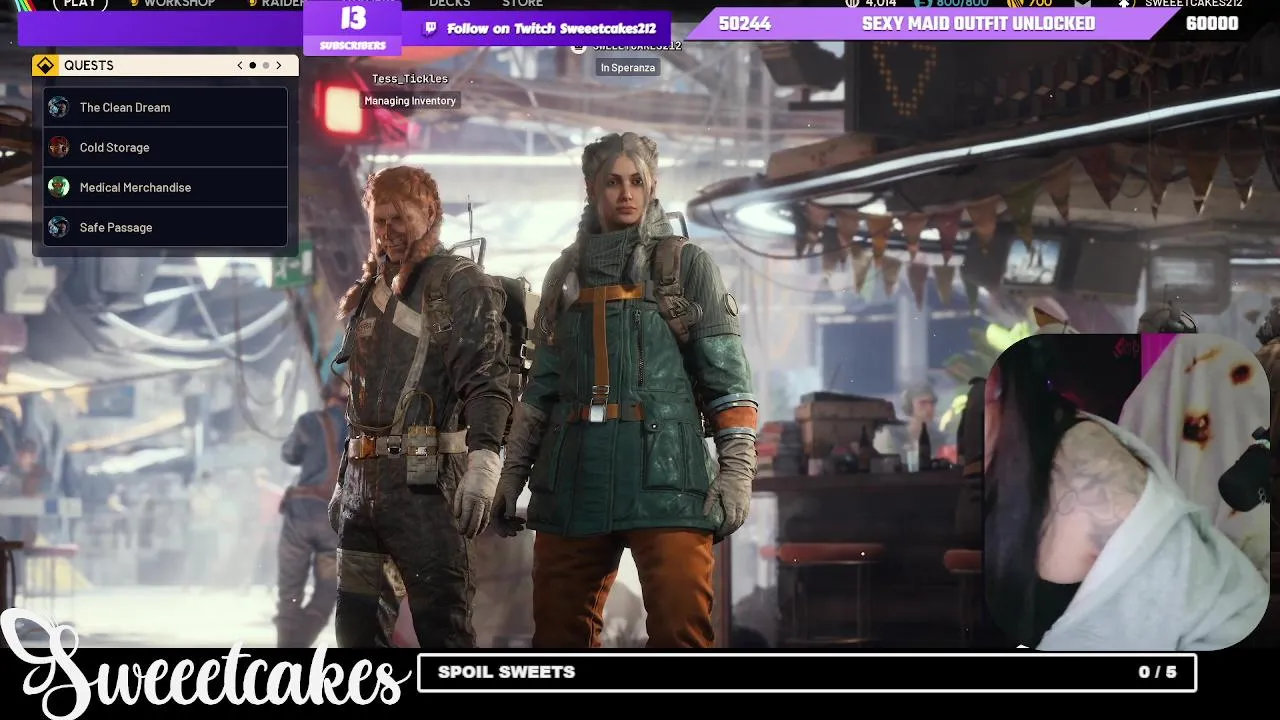This screenshot has height=720, width=1280.
Task: Click the 50244 current goal value
Action: pyautogui.click(x=745, y=24)
